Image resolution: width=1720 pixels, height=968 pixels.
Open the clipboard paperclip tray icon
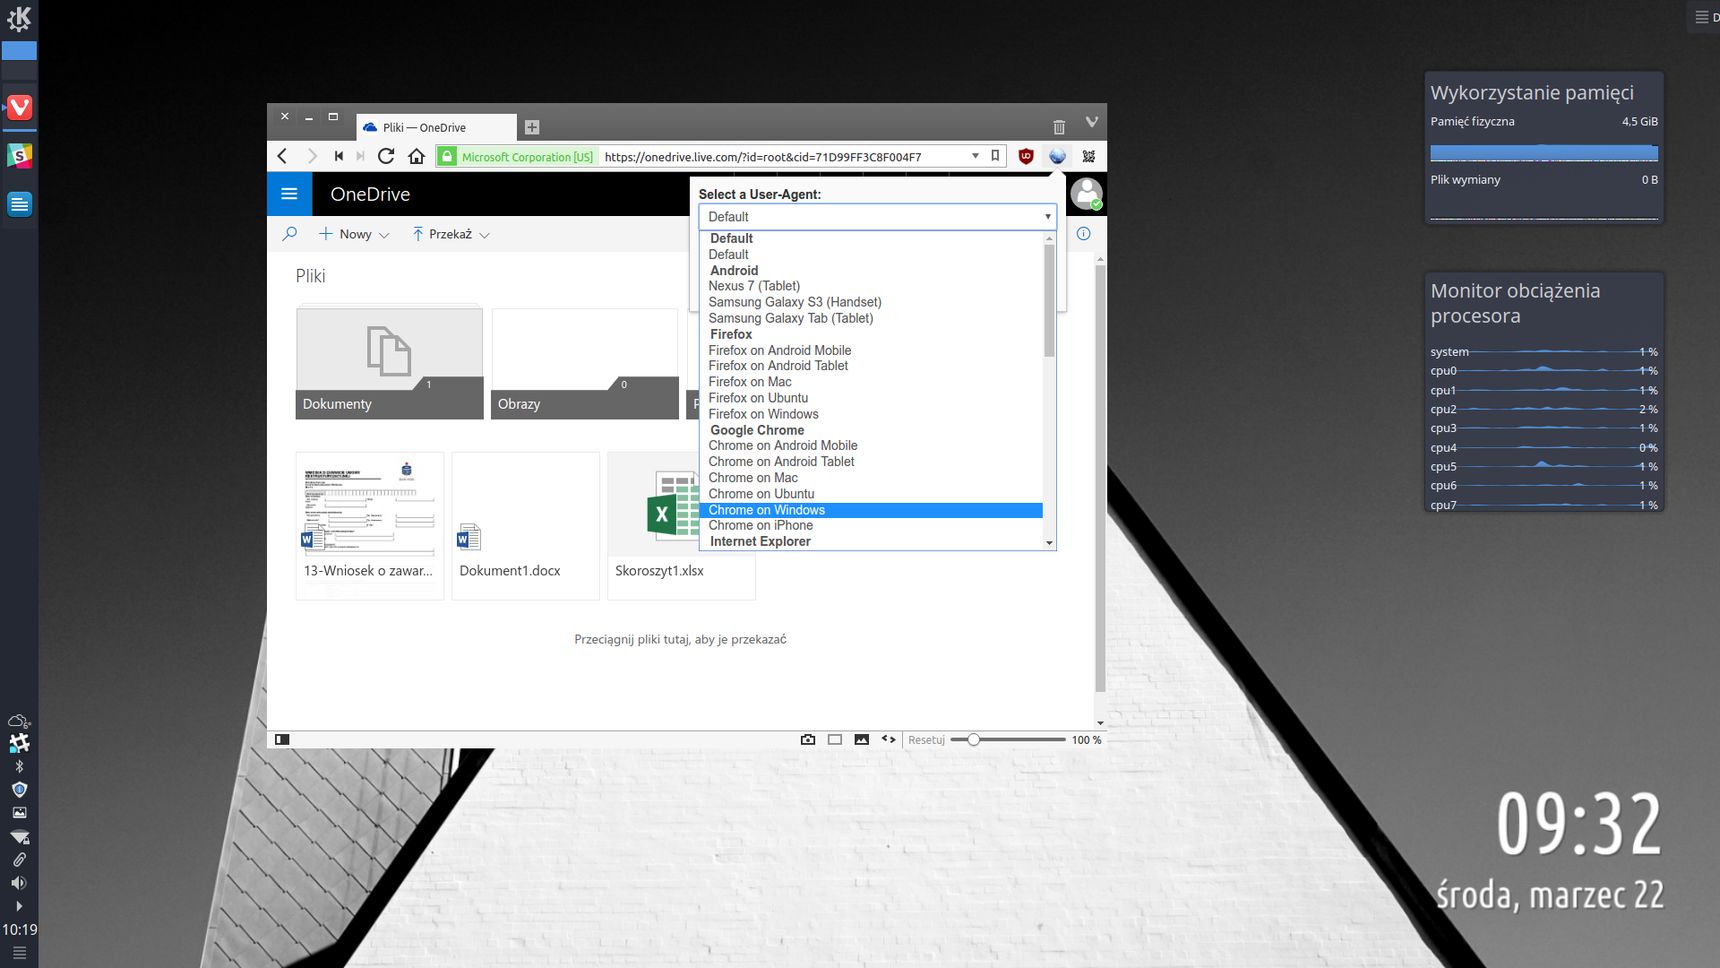19,860
